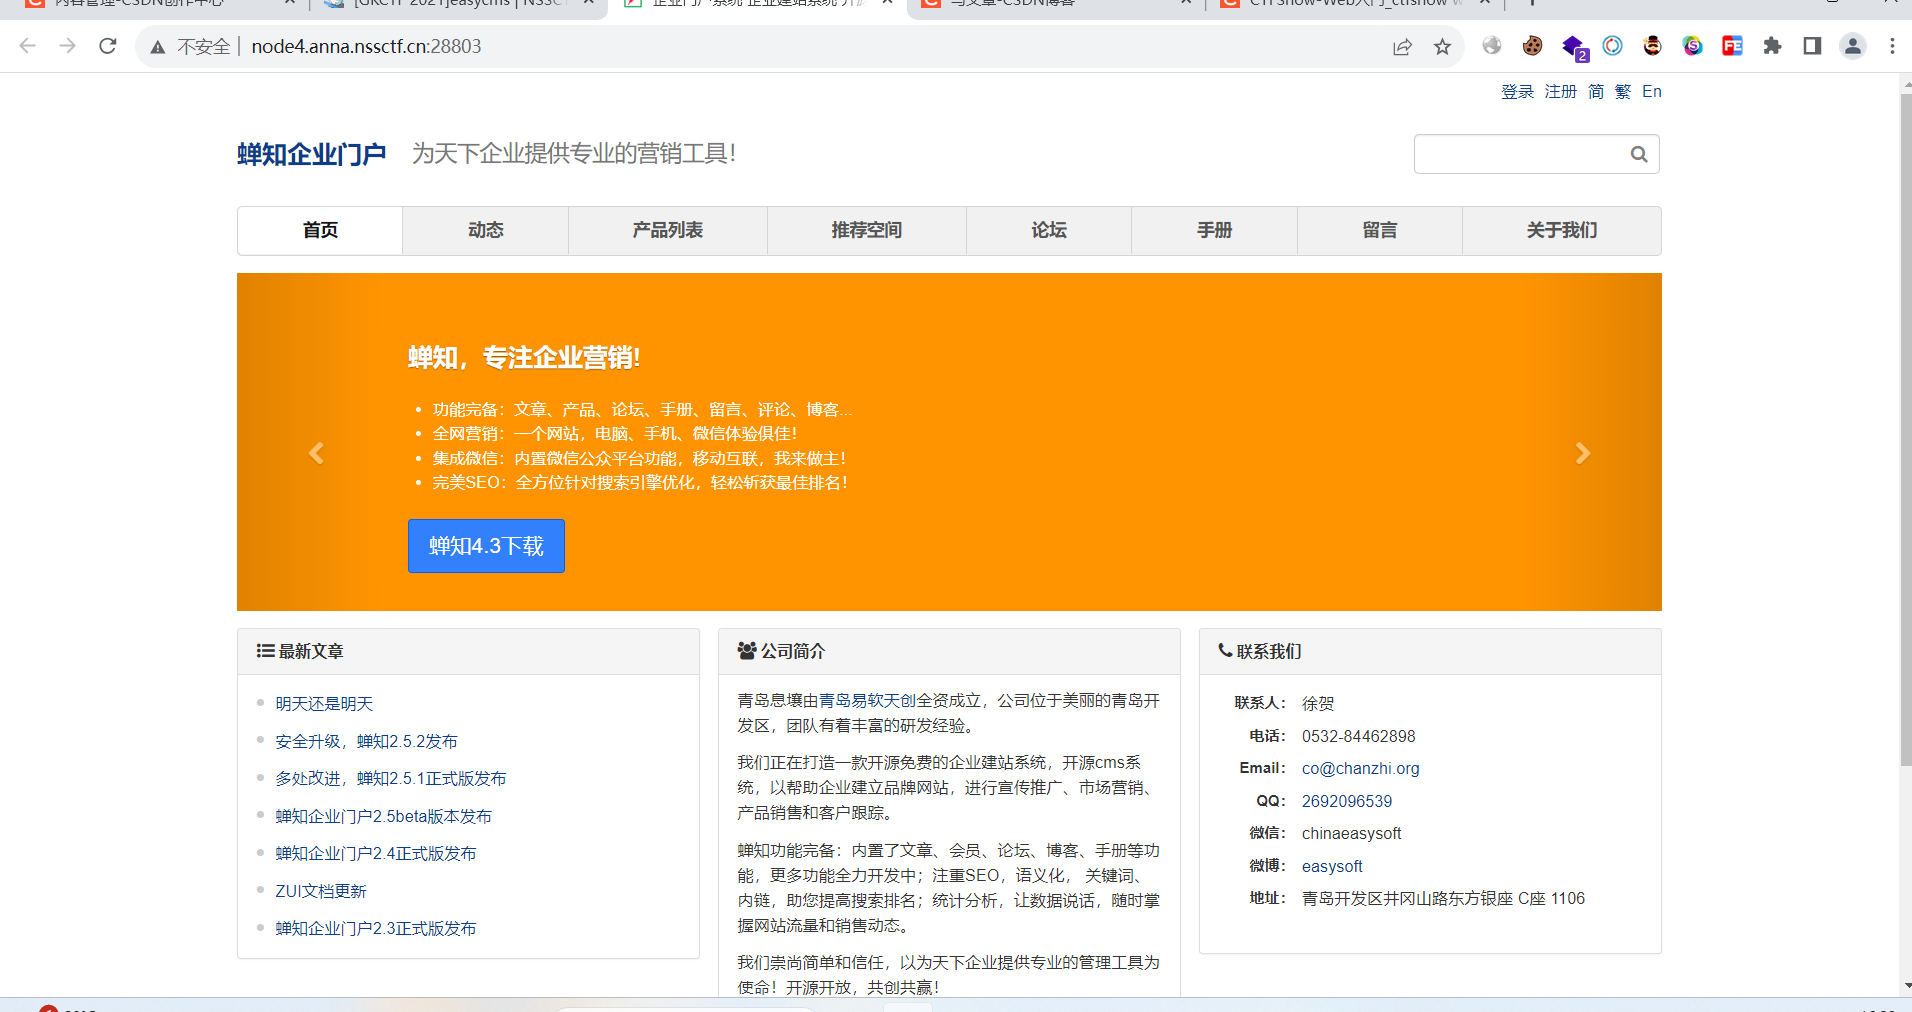Open article ZUI文档更新
This screenshot has height=1012, width=1912.
(x=321, y=891)
